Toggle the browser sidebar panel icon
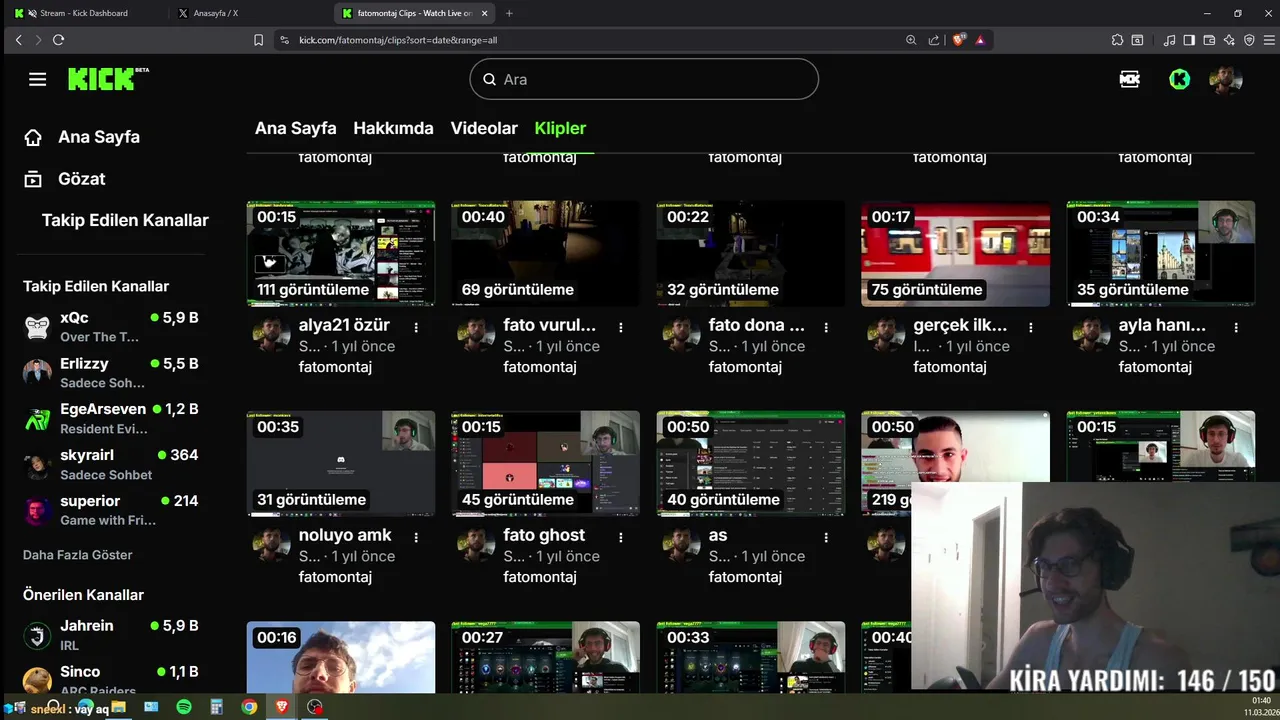 point(1189,40)
